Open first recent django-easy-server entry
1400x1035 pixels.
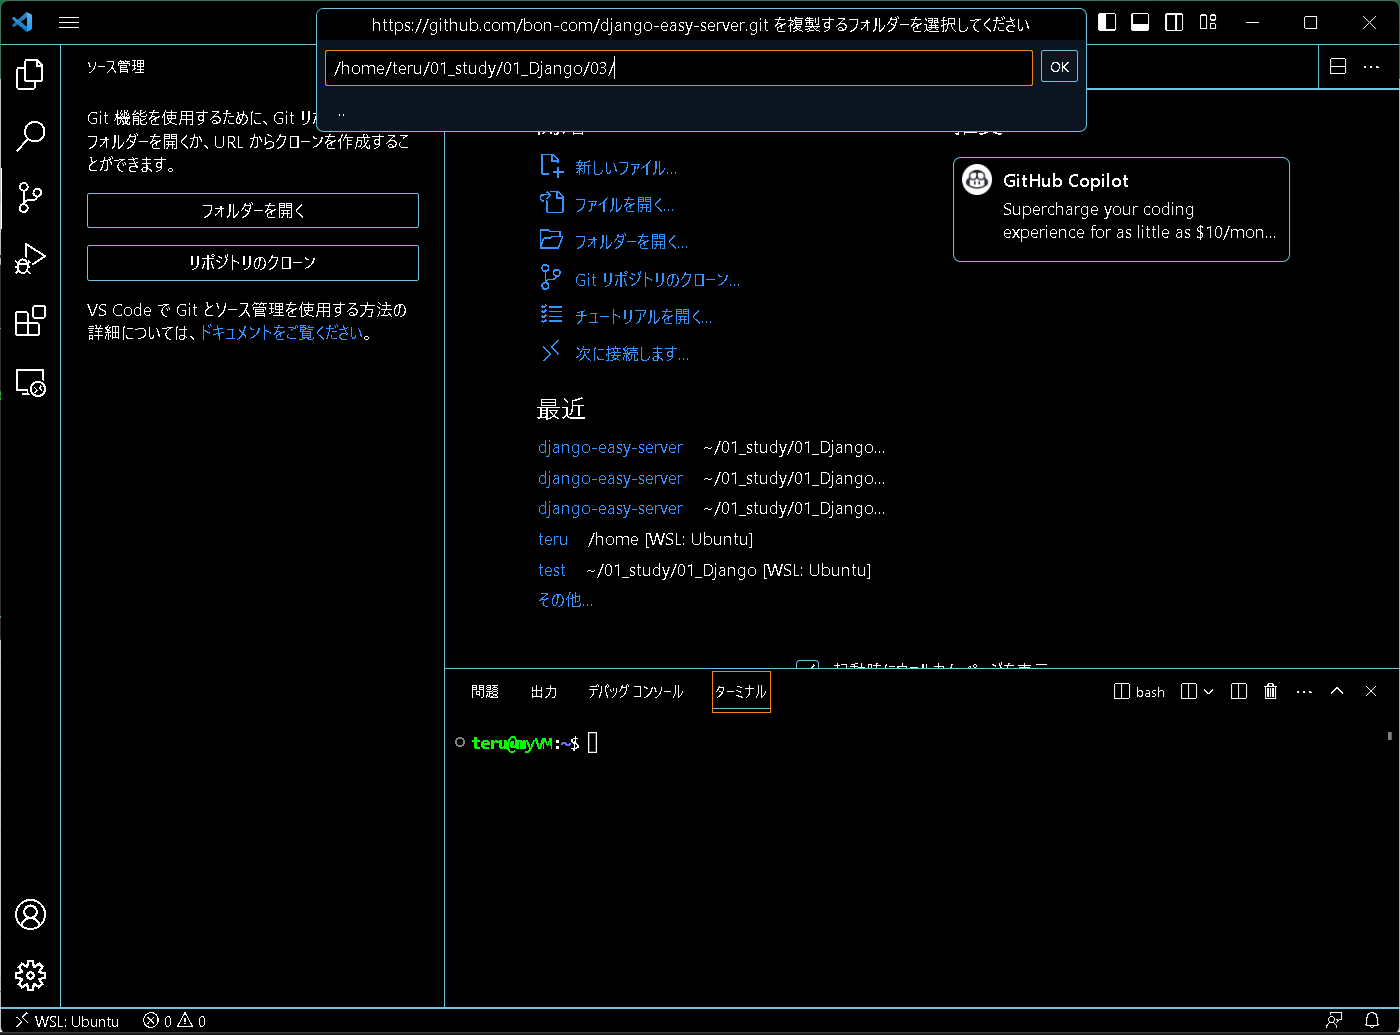coord(610,447)
